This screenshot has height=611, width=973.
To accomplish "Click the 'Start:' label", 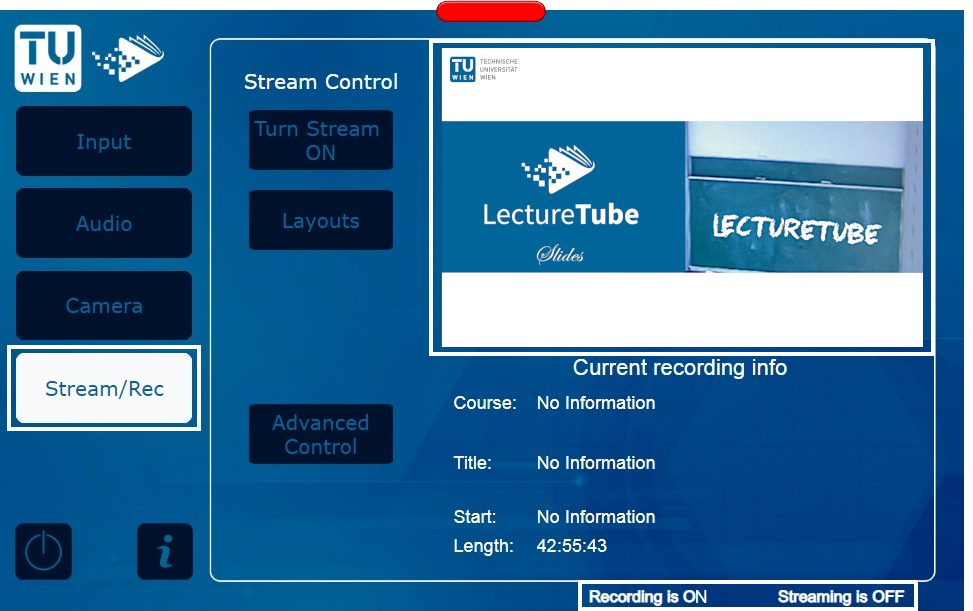I will 475,517.
